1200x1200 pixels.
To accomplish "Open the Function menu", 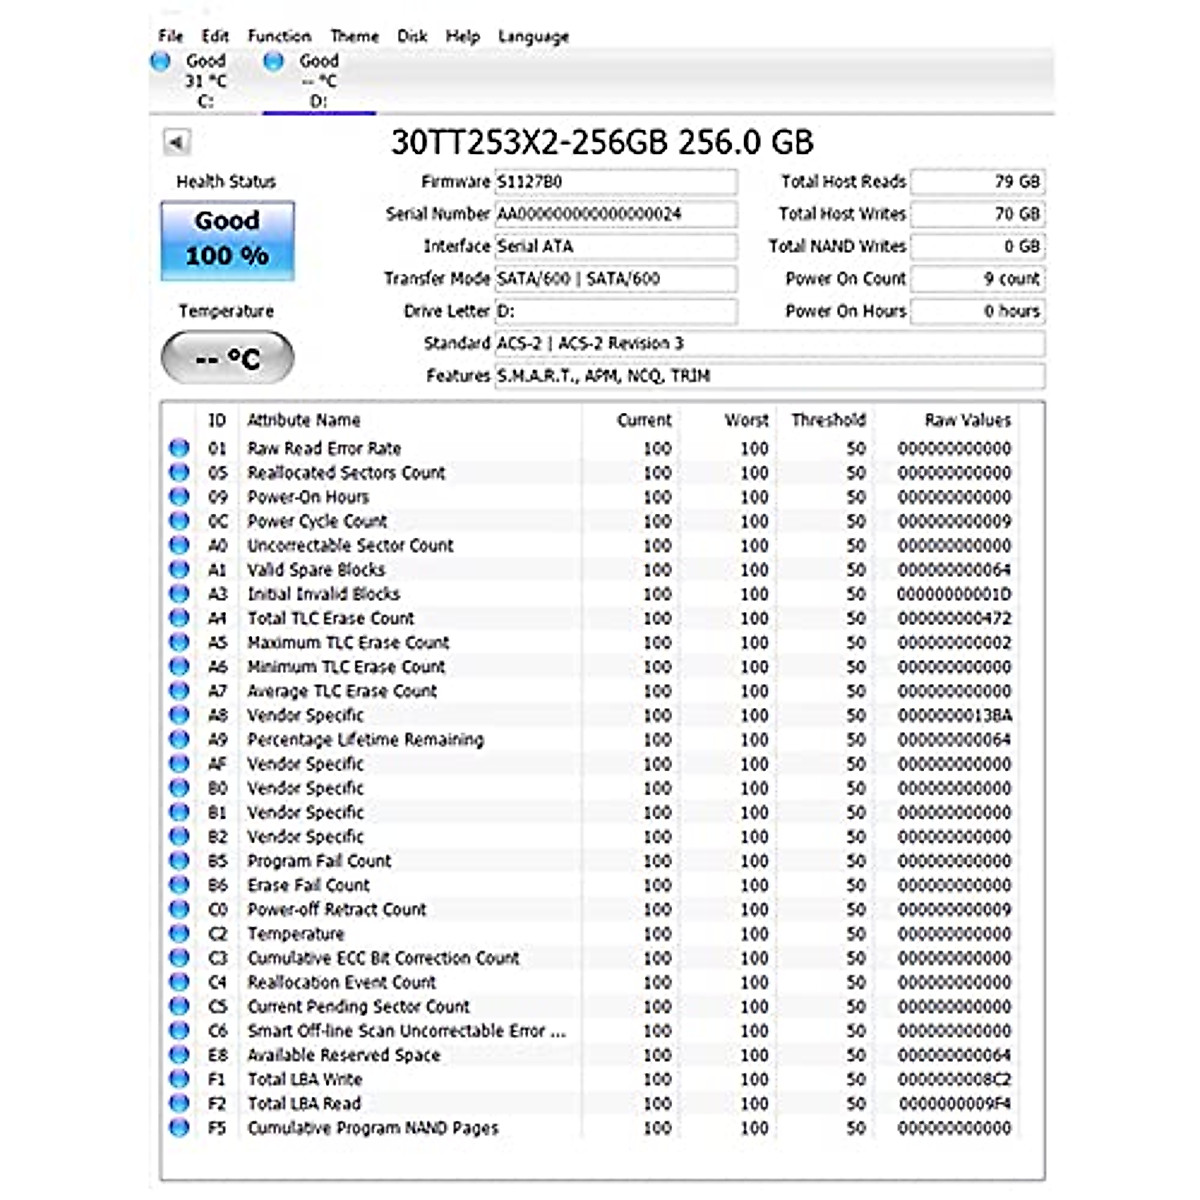I will tap(279, 36).
